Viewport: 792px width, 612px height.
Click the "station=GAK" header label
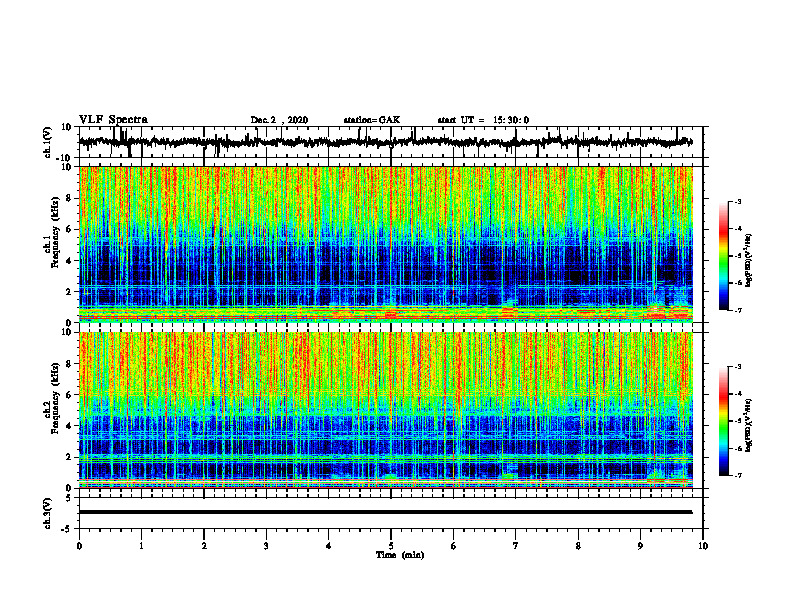click(372, 120)
